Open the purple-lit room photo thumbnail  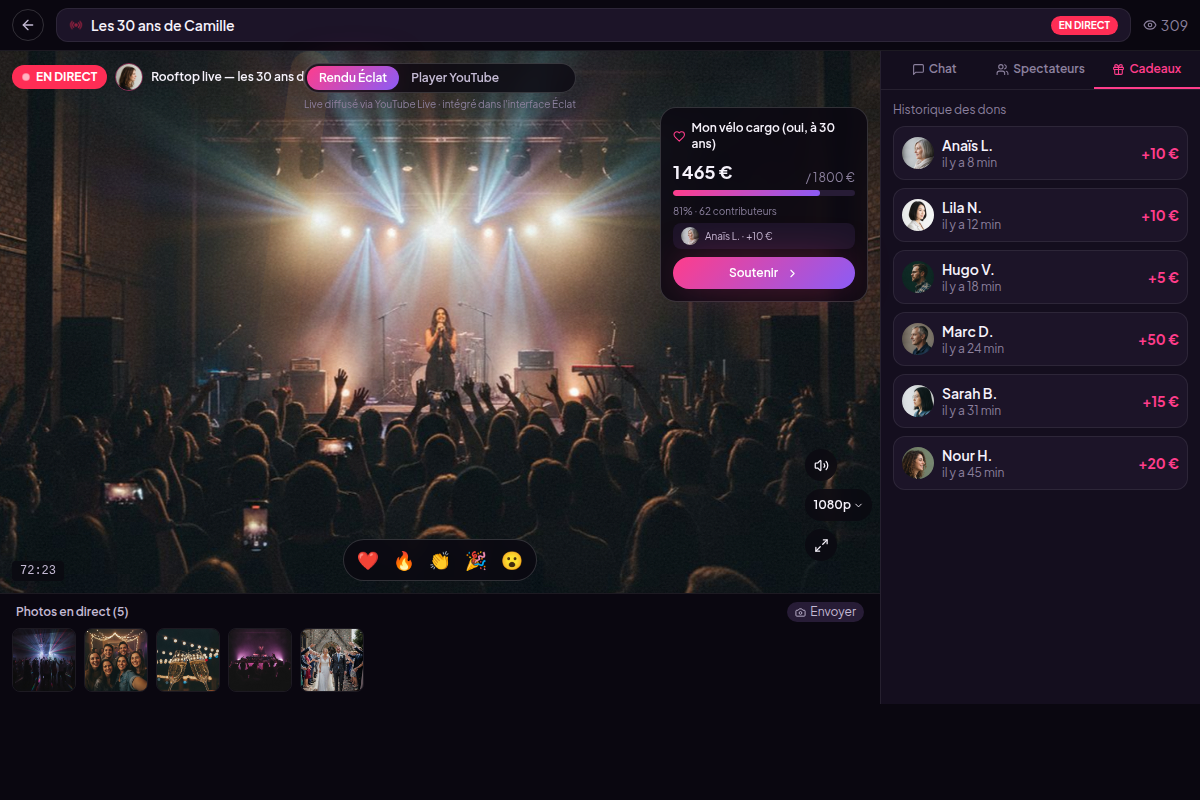pyautogui.click(x=260, y=660)
